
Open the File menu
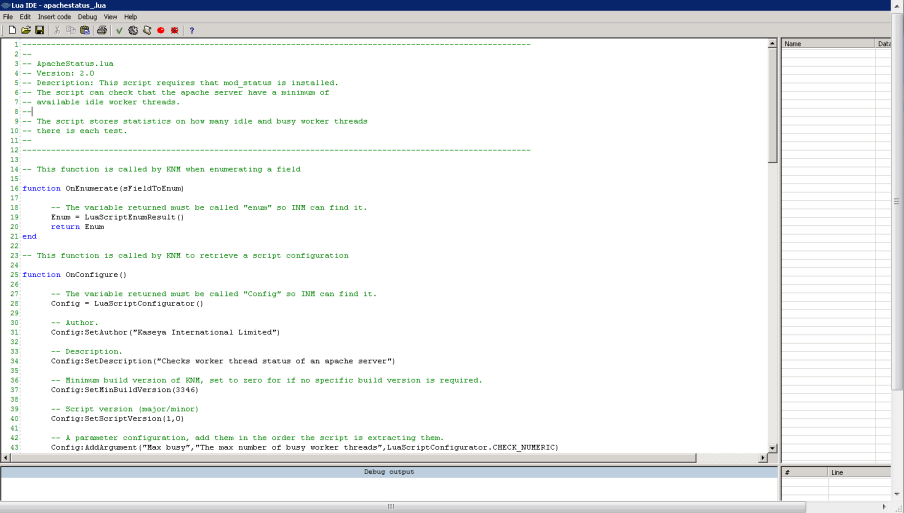pos(9,17)
